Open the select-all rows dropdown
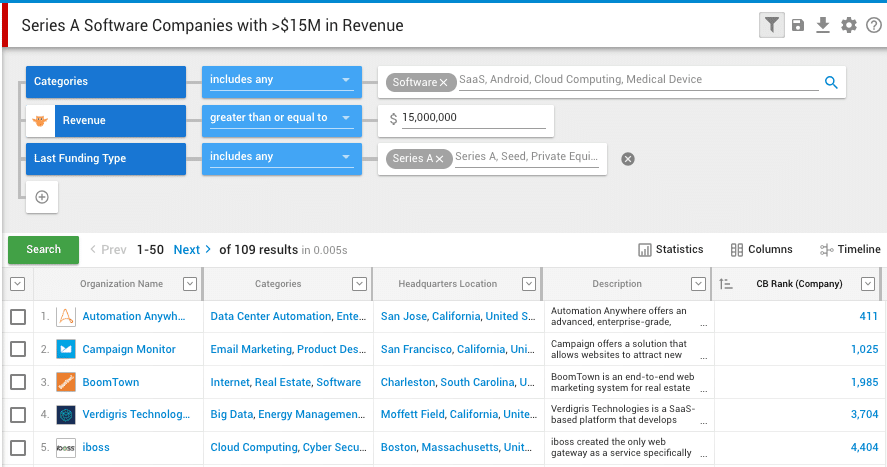 pyautogui.click(x=18, y=284)
